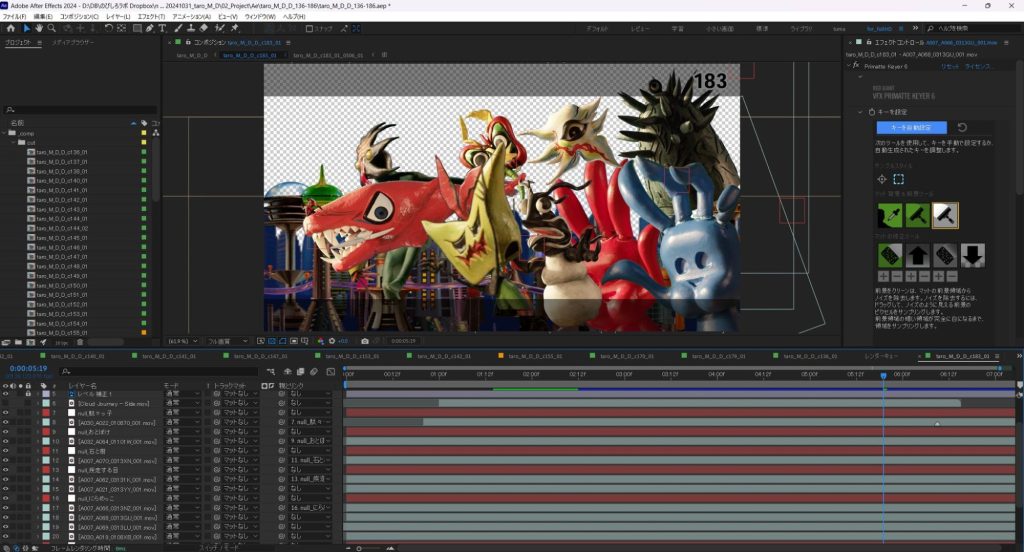Select the Primatte point sampling crosshair
The width and height of the screenshot is (1024, 552).
click(x=882, y=179)
